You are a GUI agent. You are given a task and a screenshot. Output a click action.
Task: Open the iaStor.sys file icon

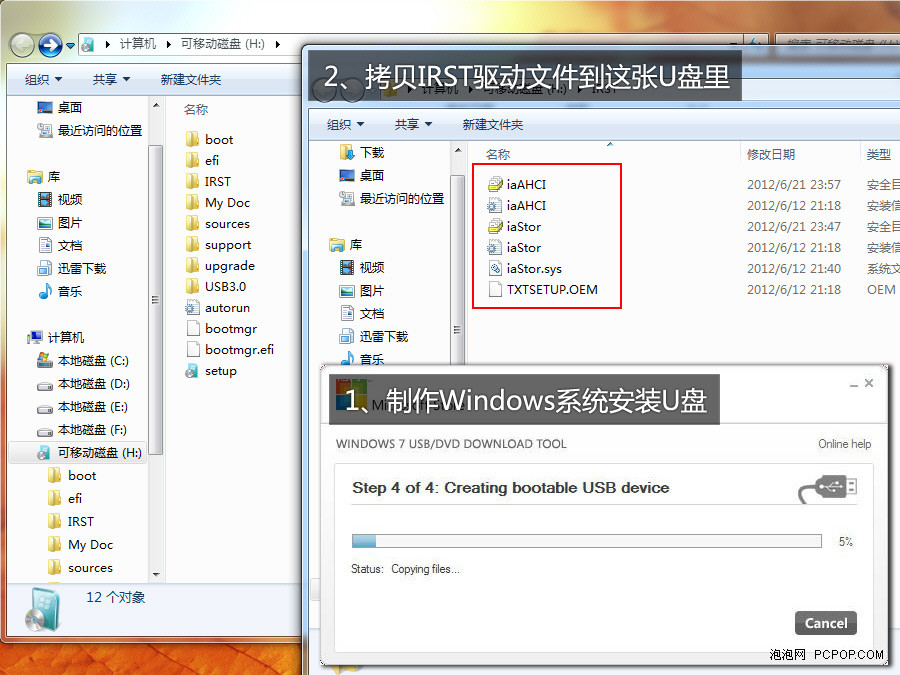pos(495,268)
